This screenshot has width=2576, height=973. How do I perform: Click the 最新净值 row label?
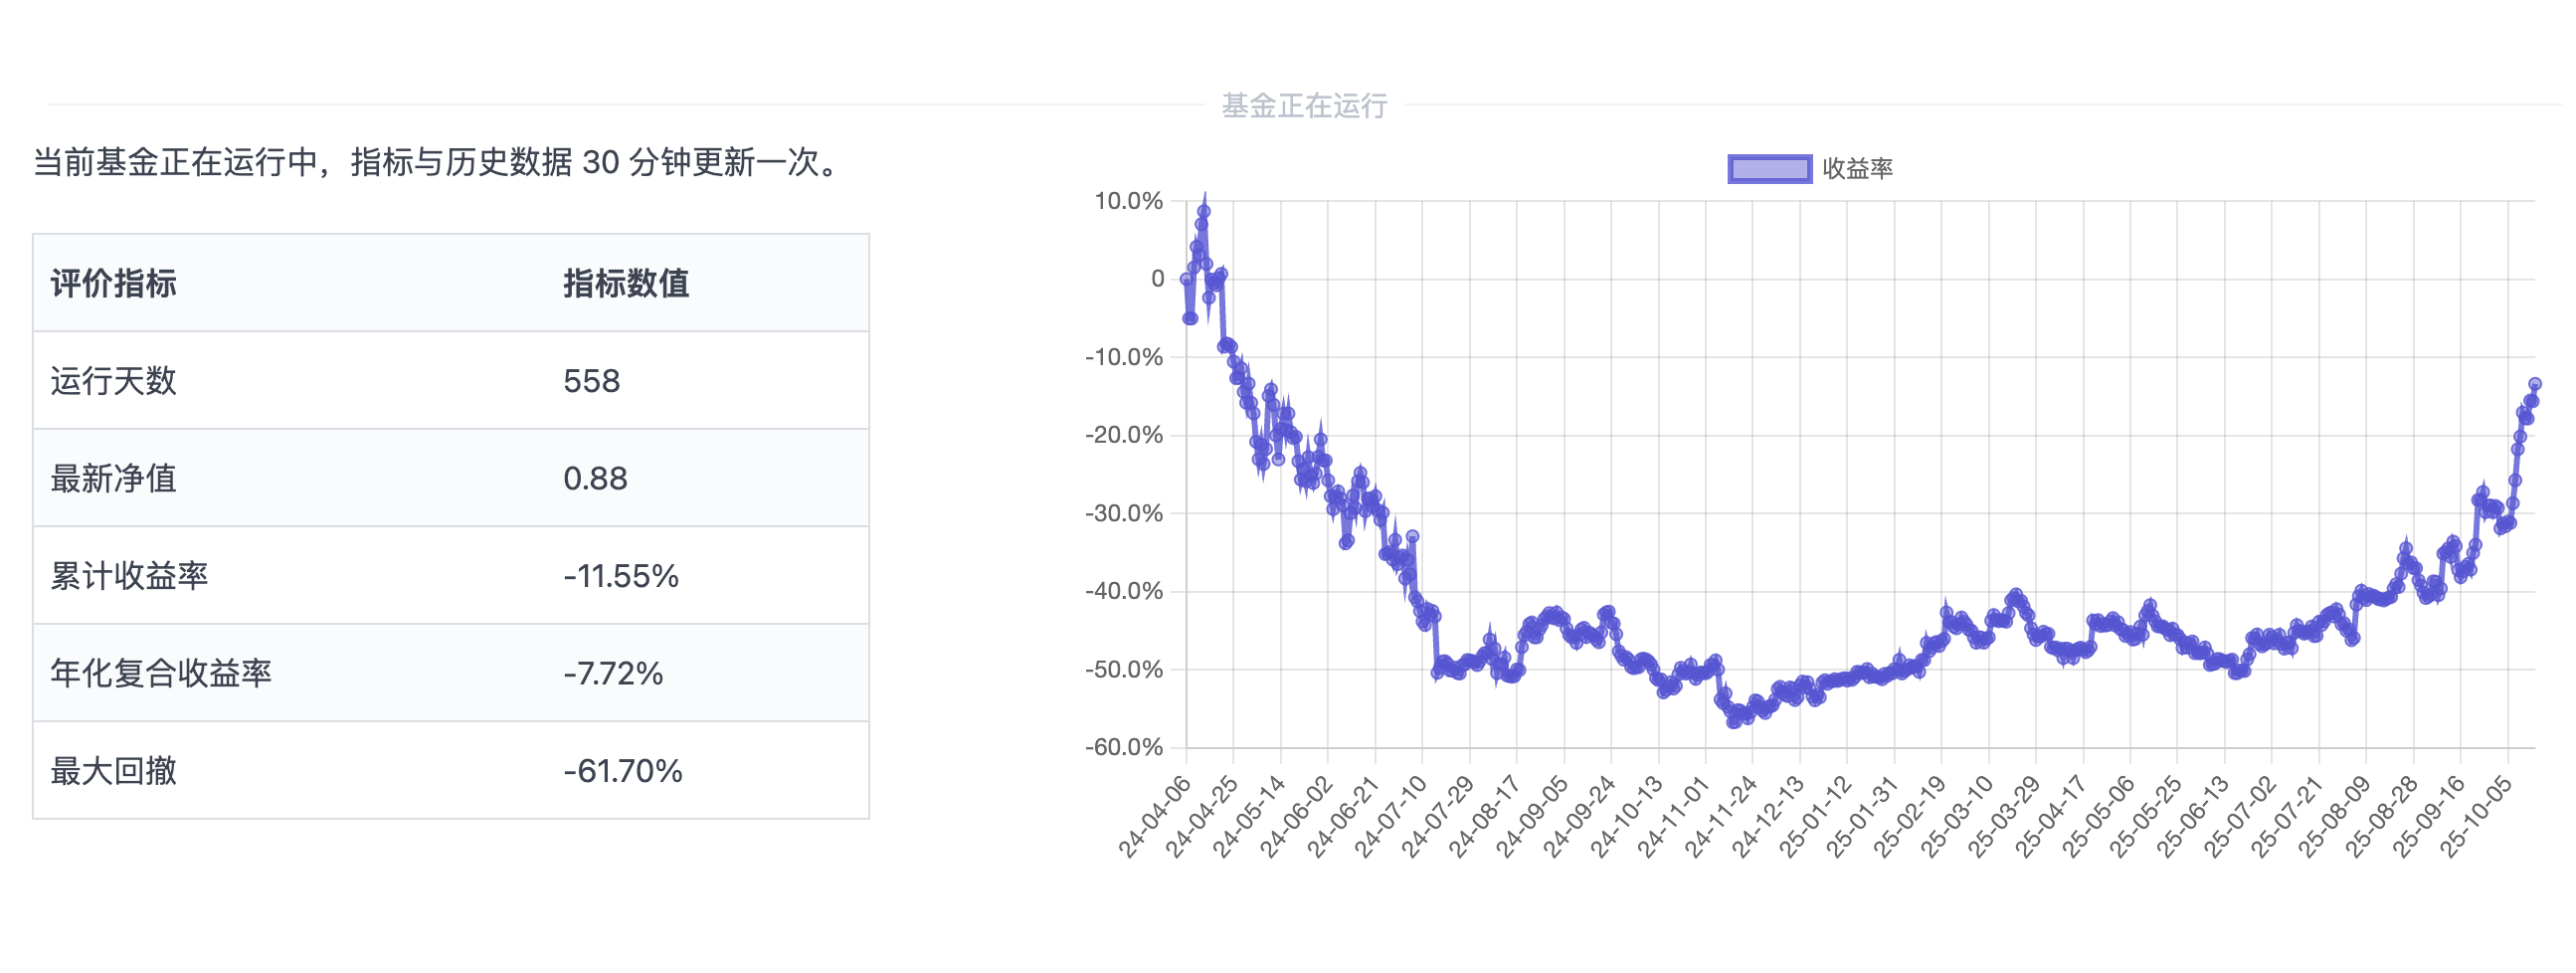pos(114,478)
